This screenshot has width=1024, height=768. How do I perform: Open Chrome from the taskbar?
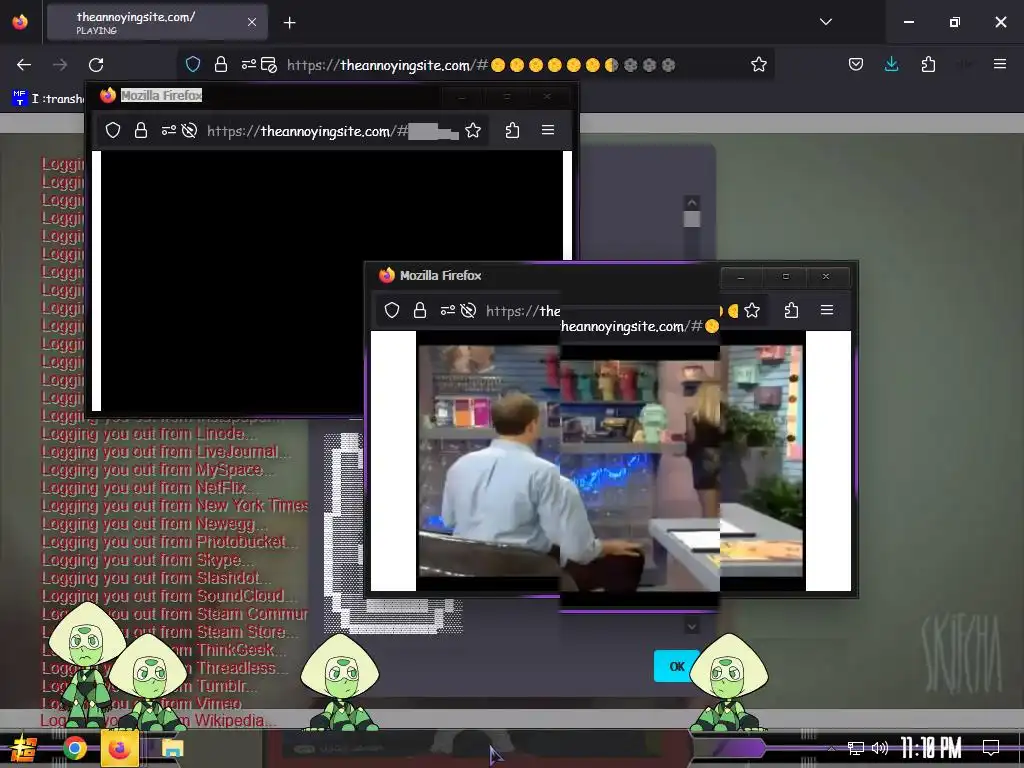(x=75, y=748)
